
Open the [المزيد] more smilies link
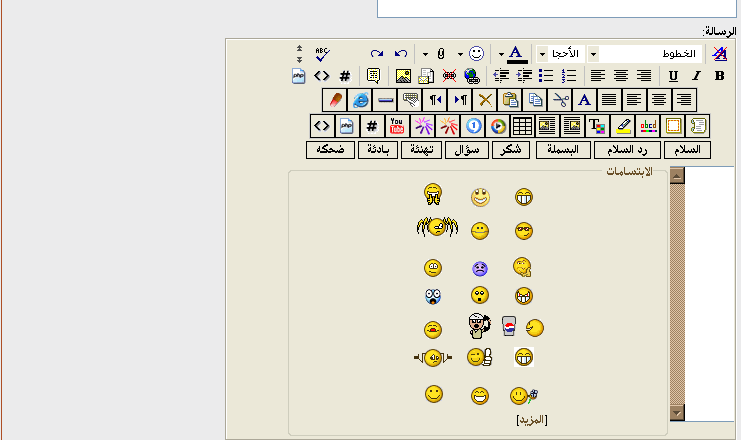pyautogui.click(x=531, y=420)
